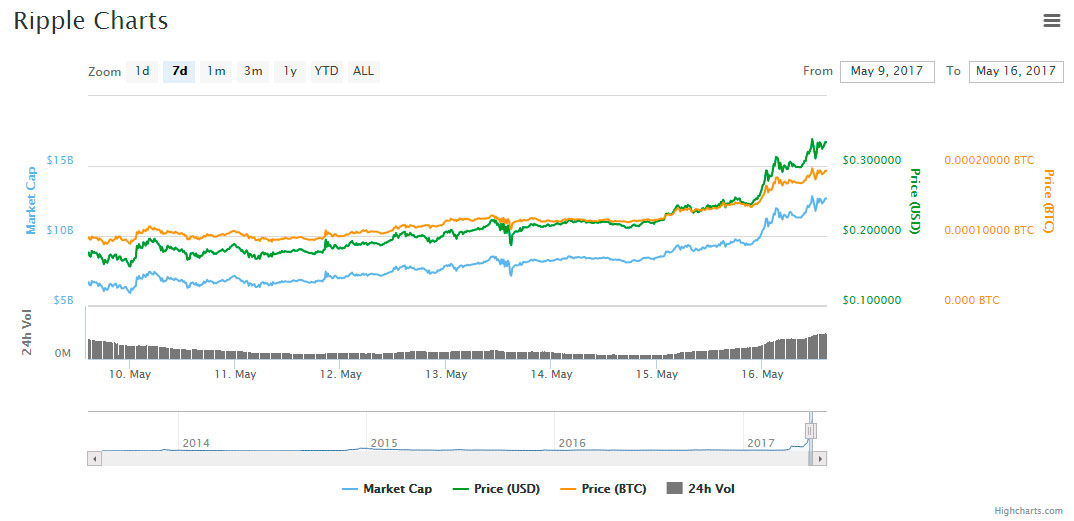This screenshot has width=1074, height=521.
Task: Toggle Price (USD) series in legend
Action: point(497,489)
